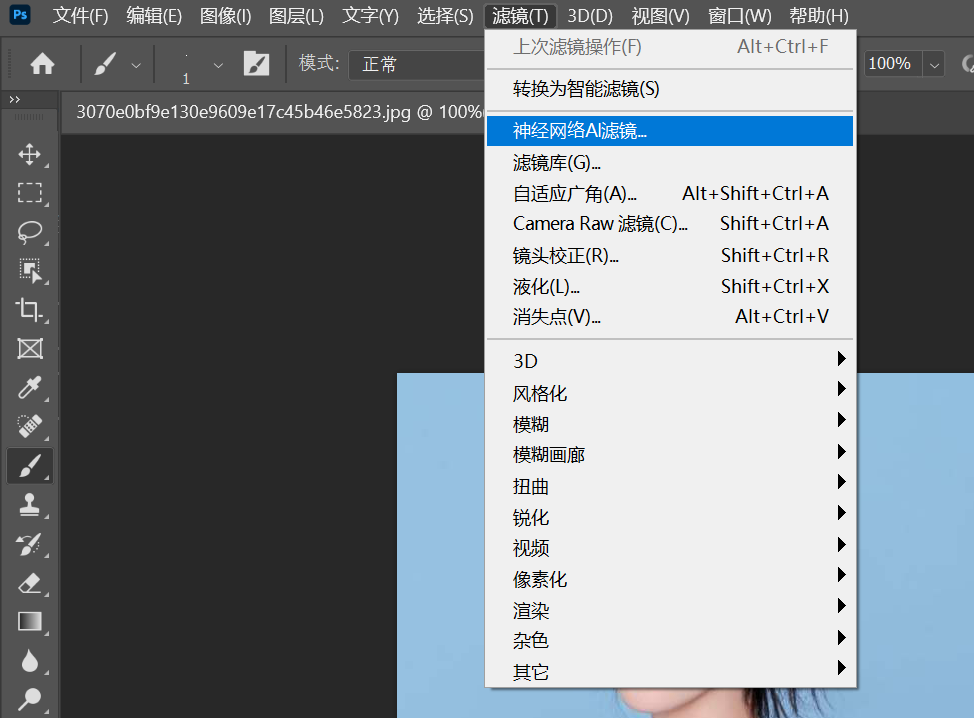974x718 pixels.
Task: Open the 窗口(W) menu
Action: pyautogui.click(x=739, y=16)
